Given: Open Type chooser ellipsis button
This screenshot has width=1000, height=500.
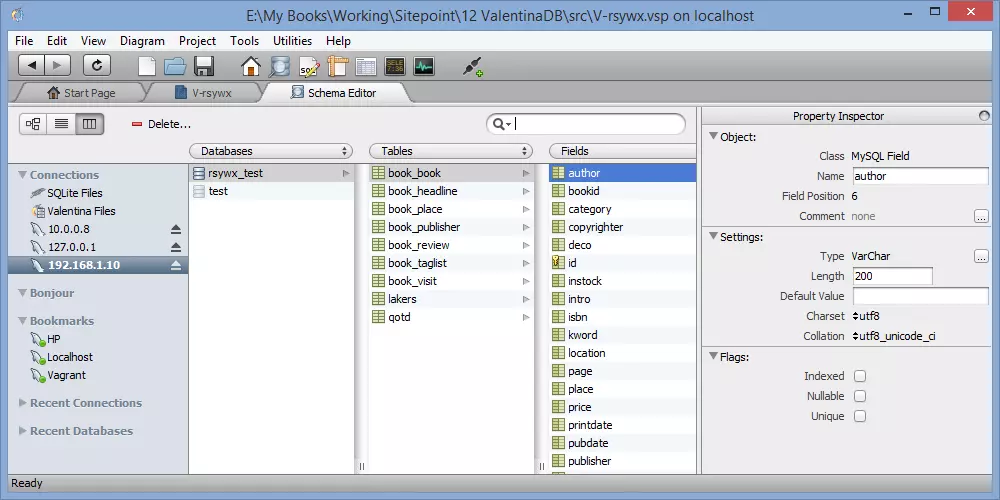Looking at the screenshot, I should click(x=982, y=256).
